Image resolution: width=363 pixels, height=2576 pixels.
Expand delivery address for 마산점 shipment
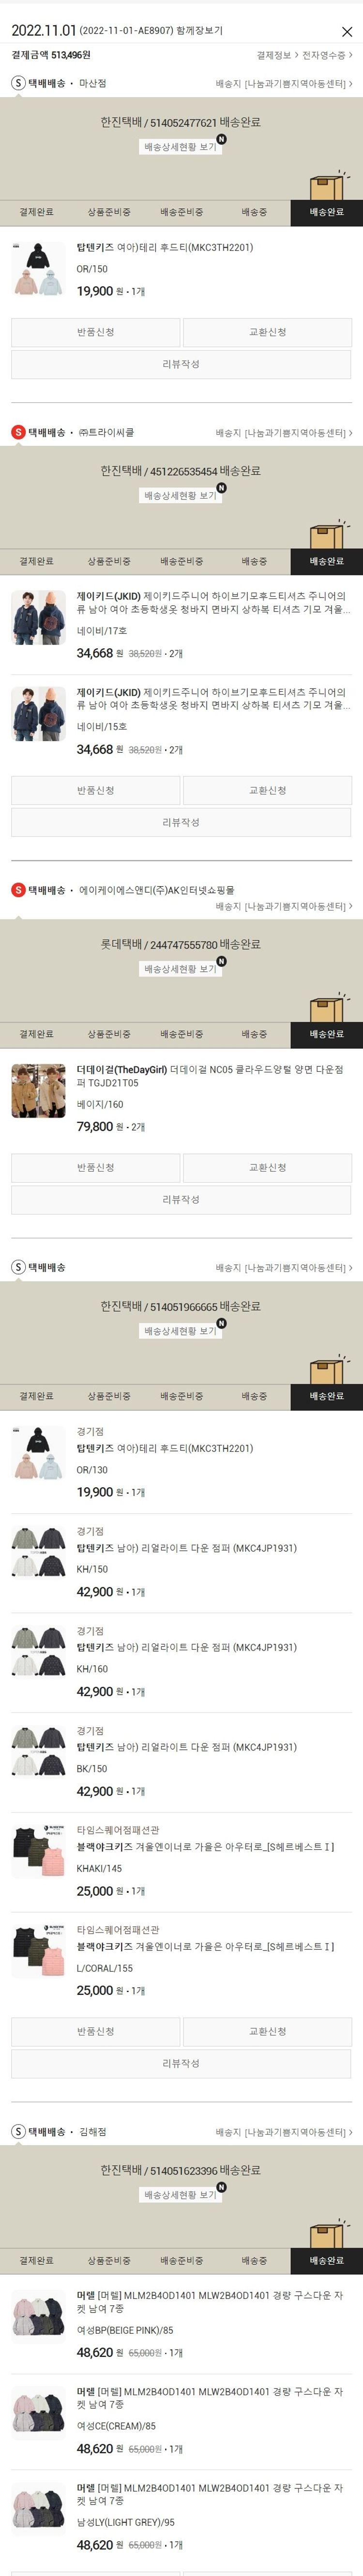(284, 84)
